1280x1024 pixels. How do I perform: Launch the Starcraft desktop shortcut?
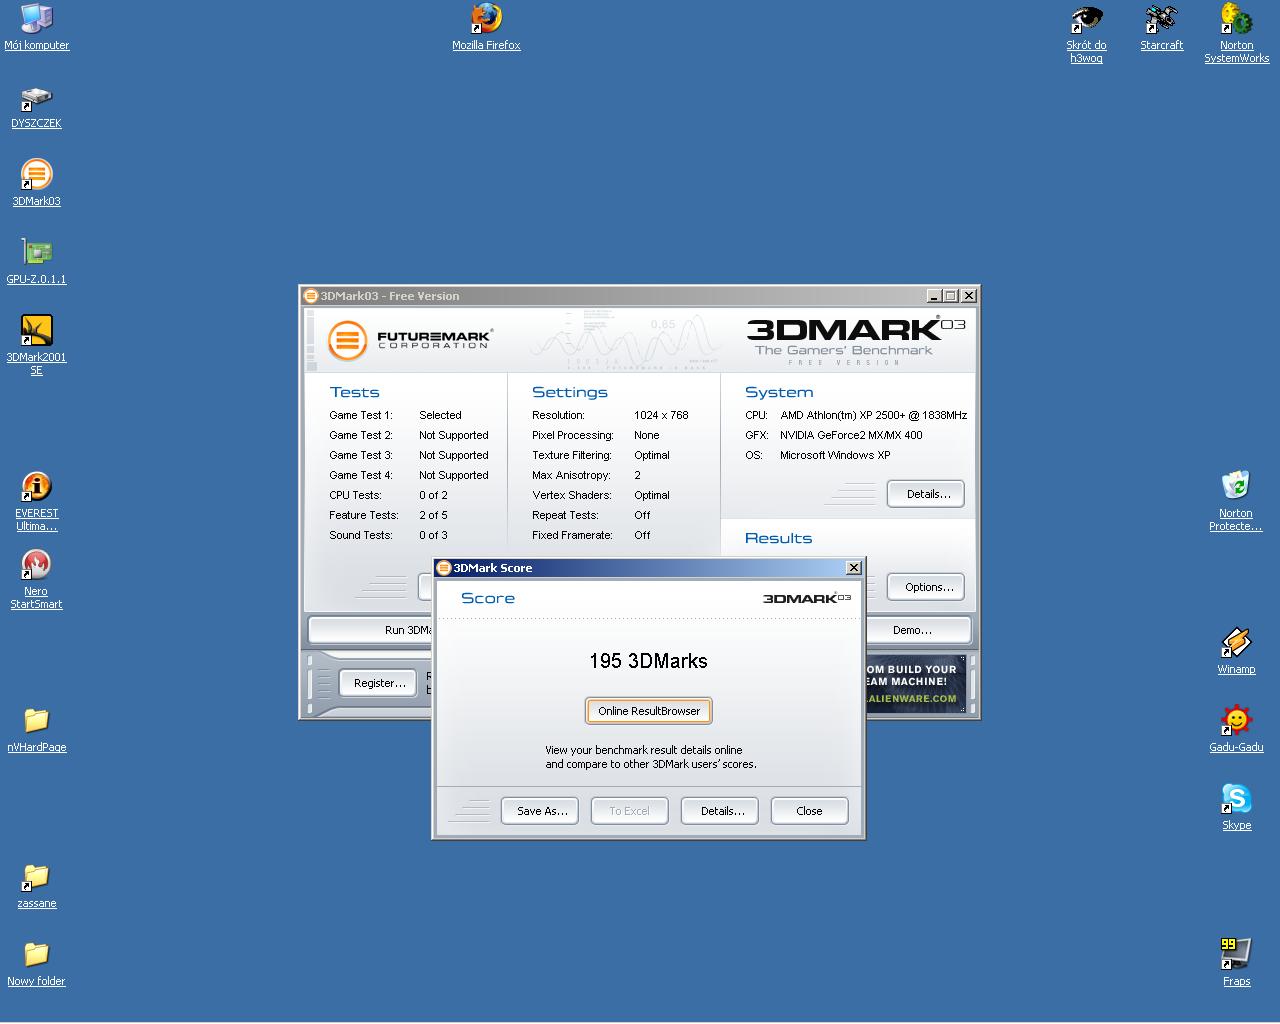1161,27
